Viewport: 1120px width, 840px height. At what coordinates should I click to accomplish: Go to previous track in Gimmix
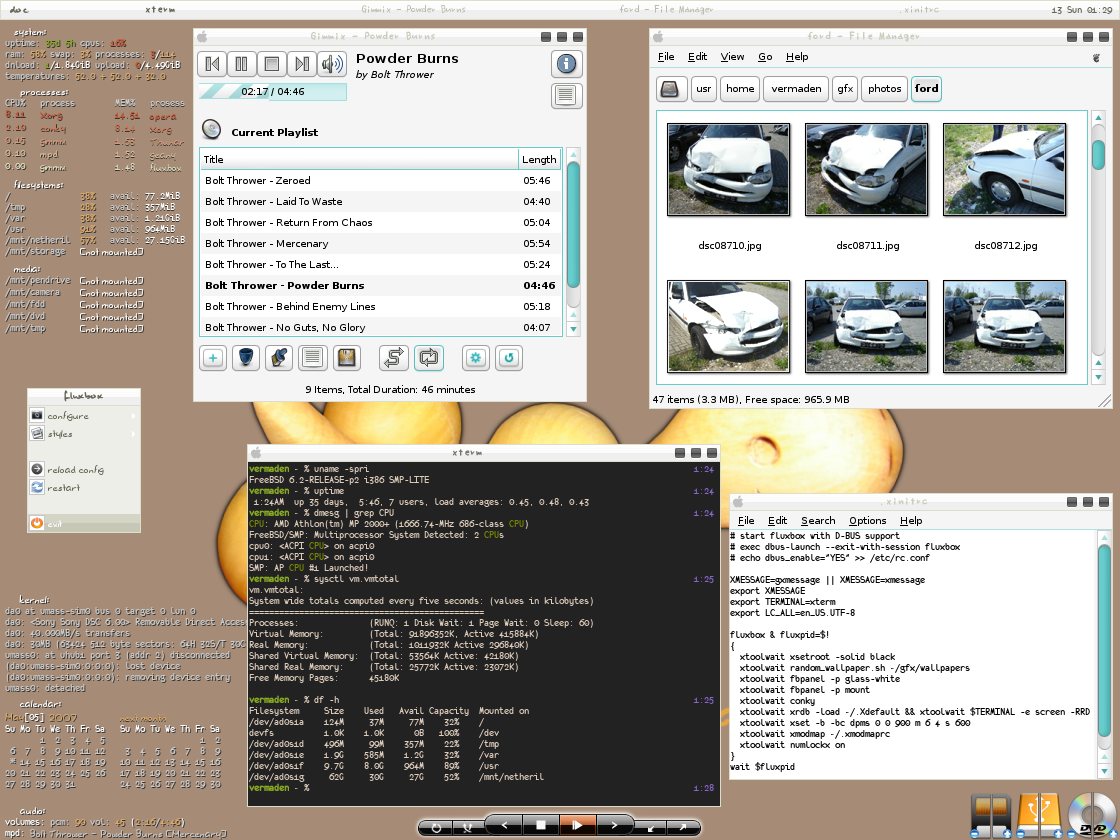point(212,64)
